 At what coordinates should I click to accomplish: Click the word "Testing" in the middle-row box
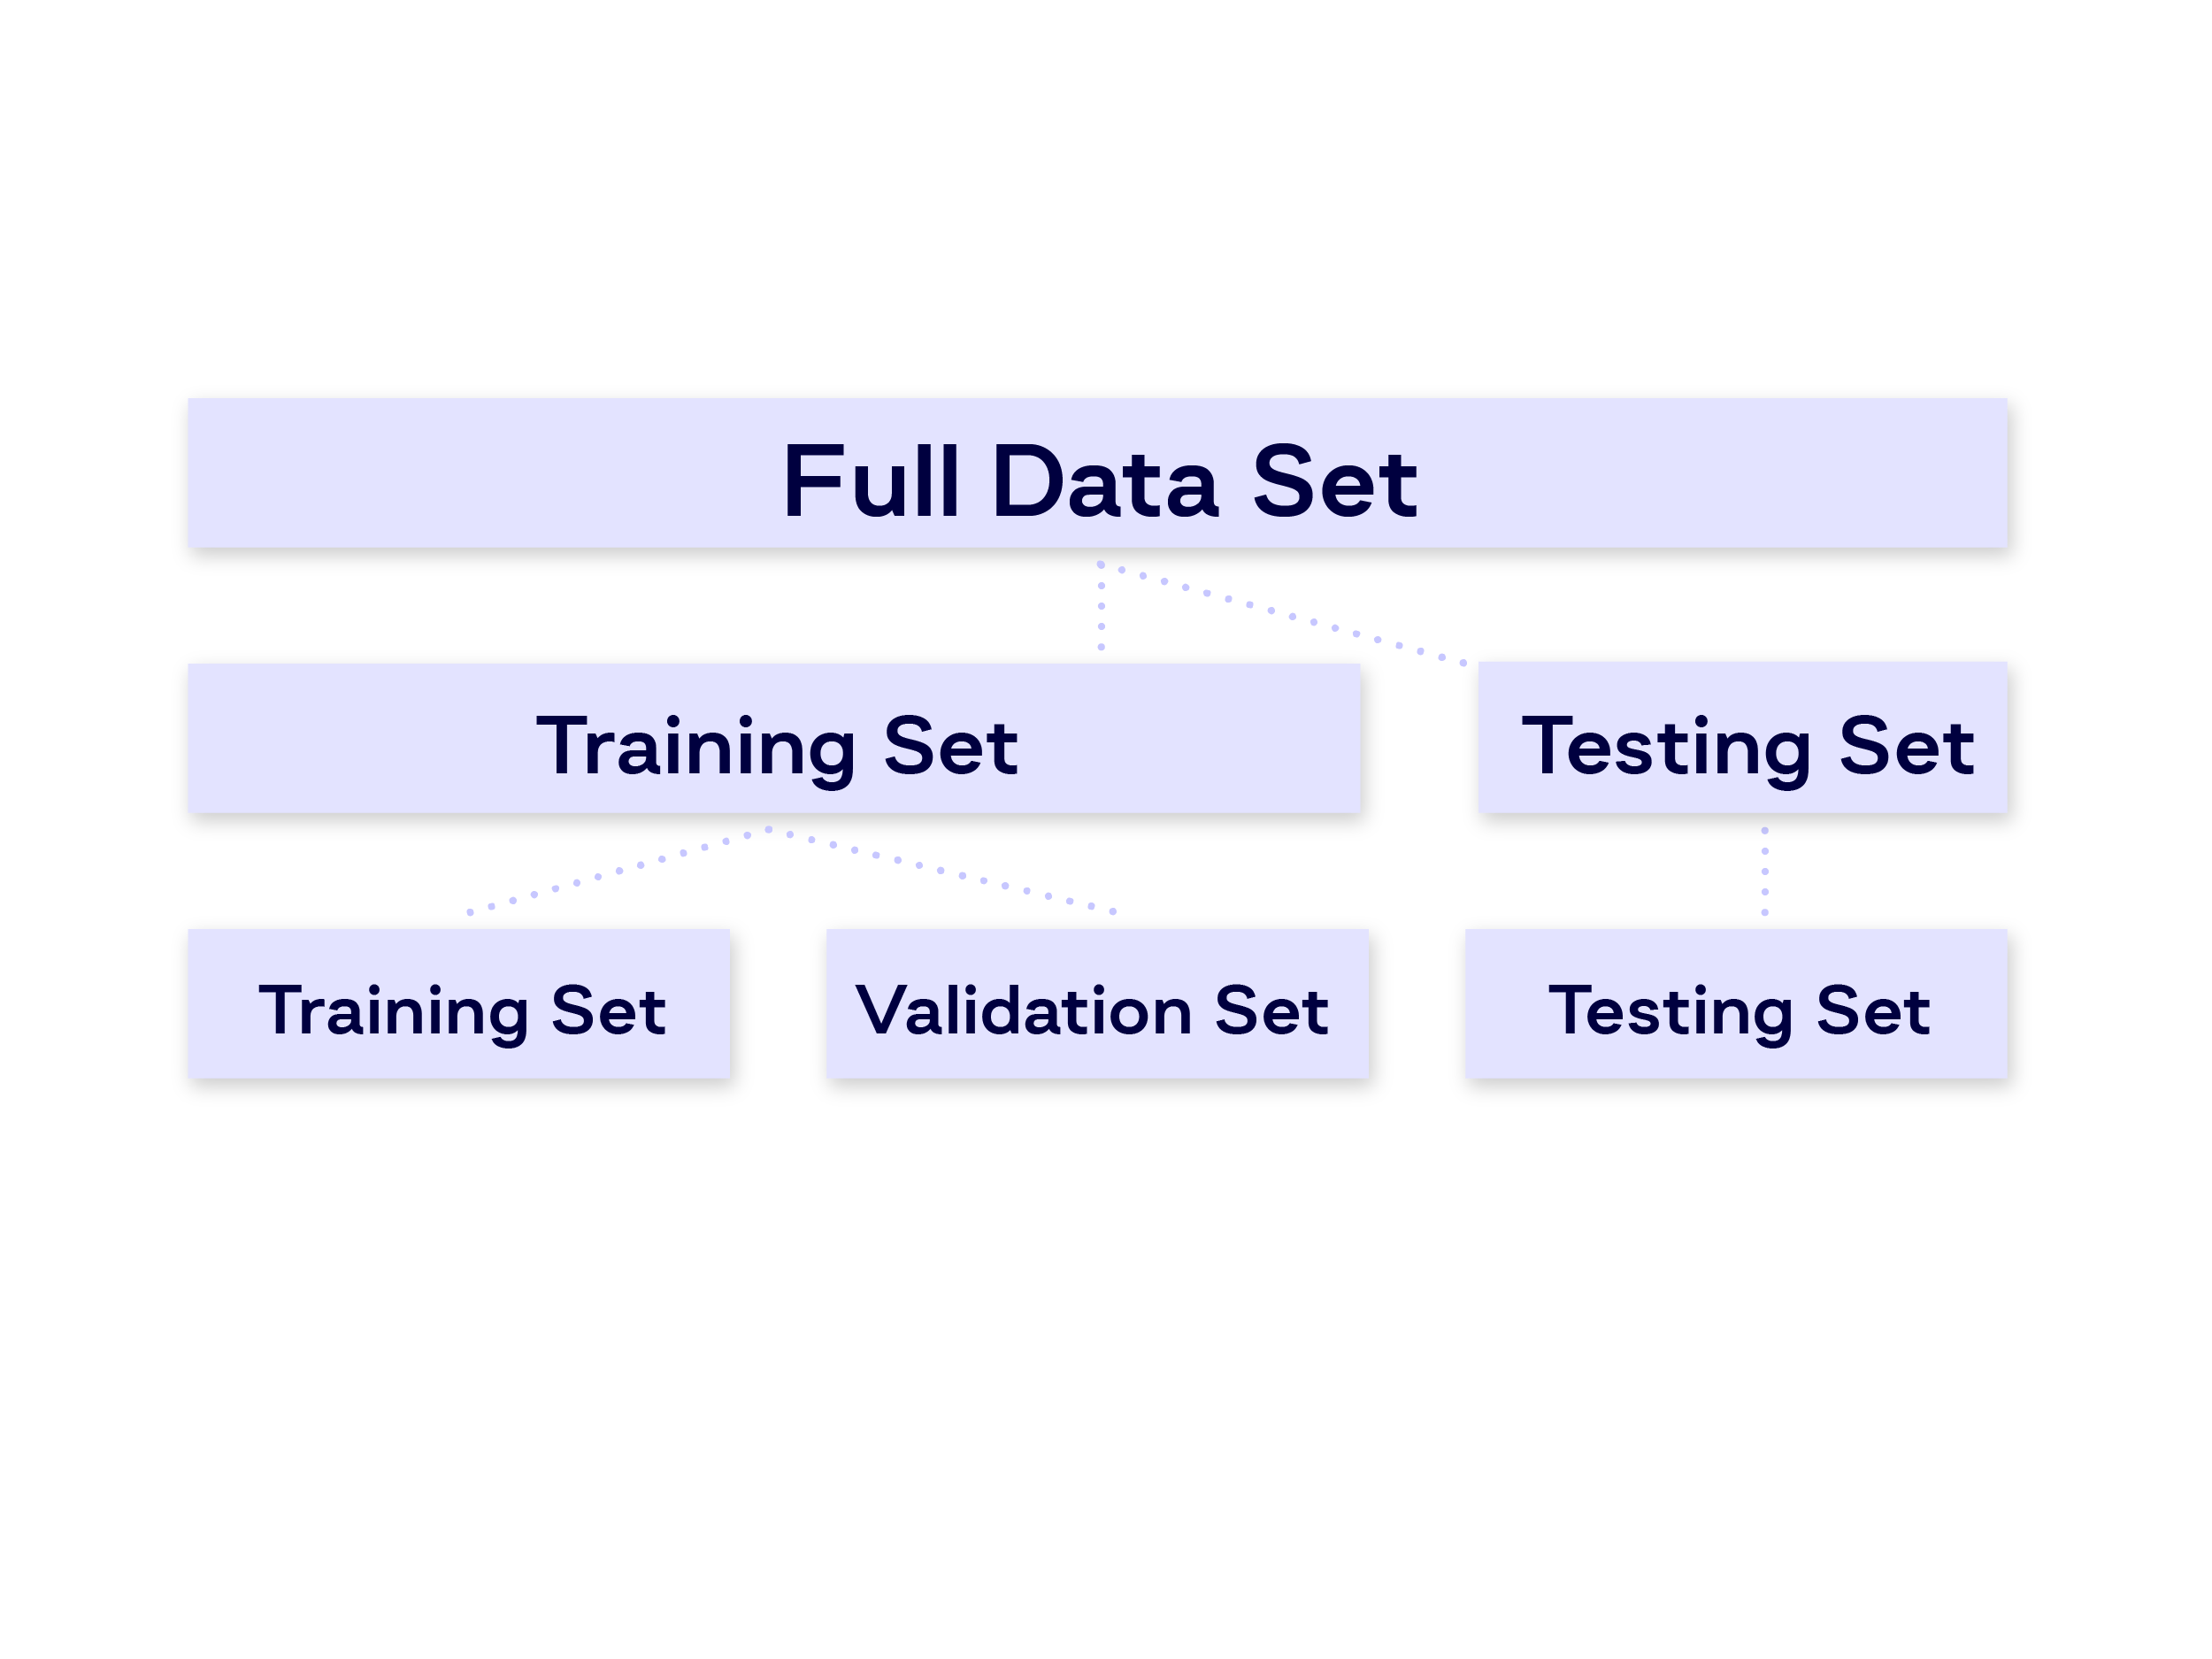pos(1666,749)
